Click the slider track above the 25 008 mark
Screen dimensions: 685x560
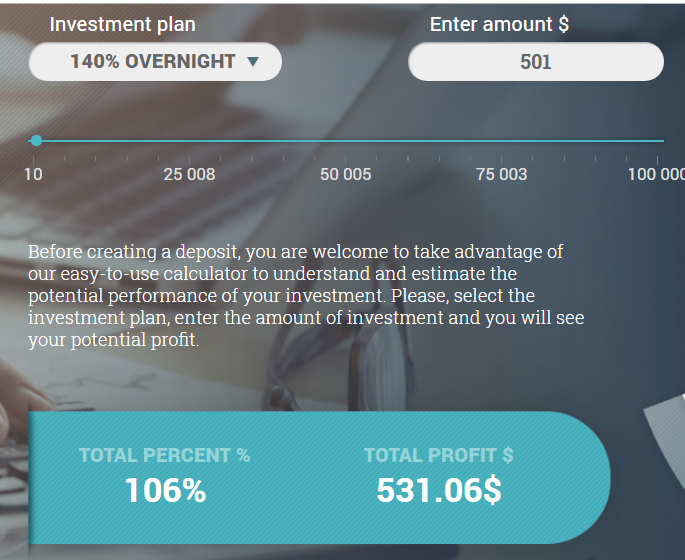(190, 141)
